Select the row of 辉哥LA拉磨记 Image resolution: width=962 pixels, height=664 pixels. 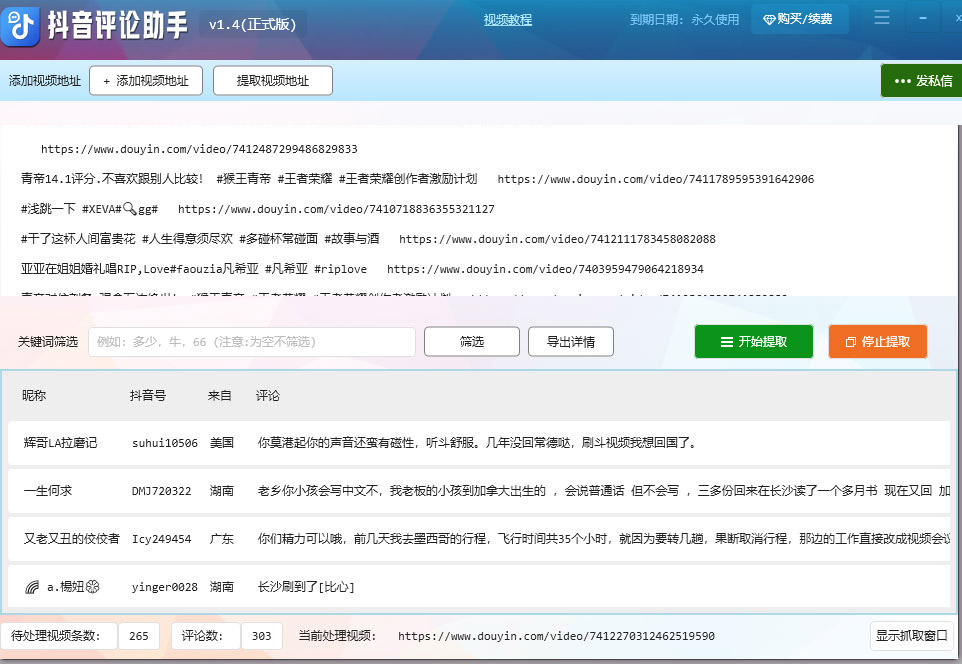[479, 443]
